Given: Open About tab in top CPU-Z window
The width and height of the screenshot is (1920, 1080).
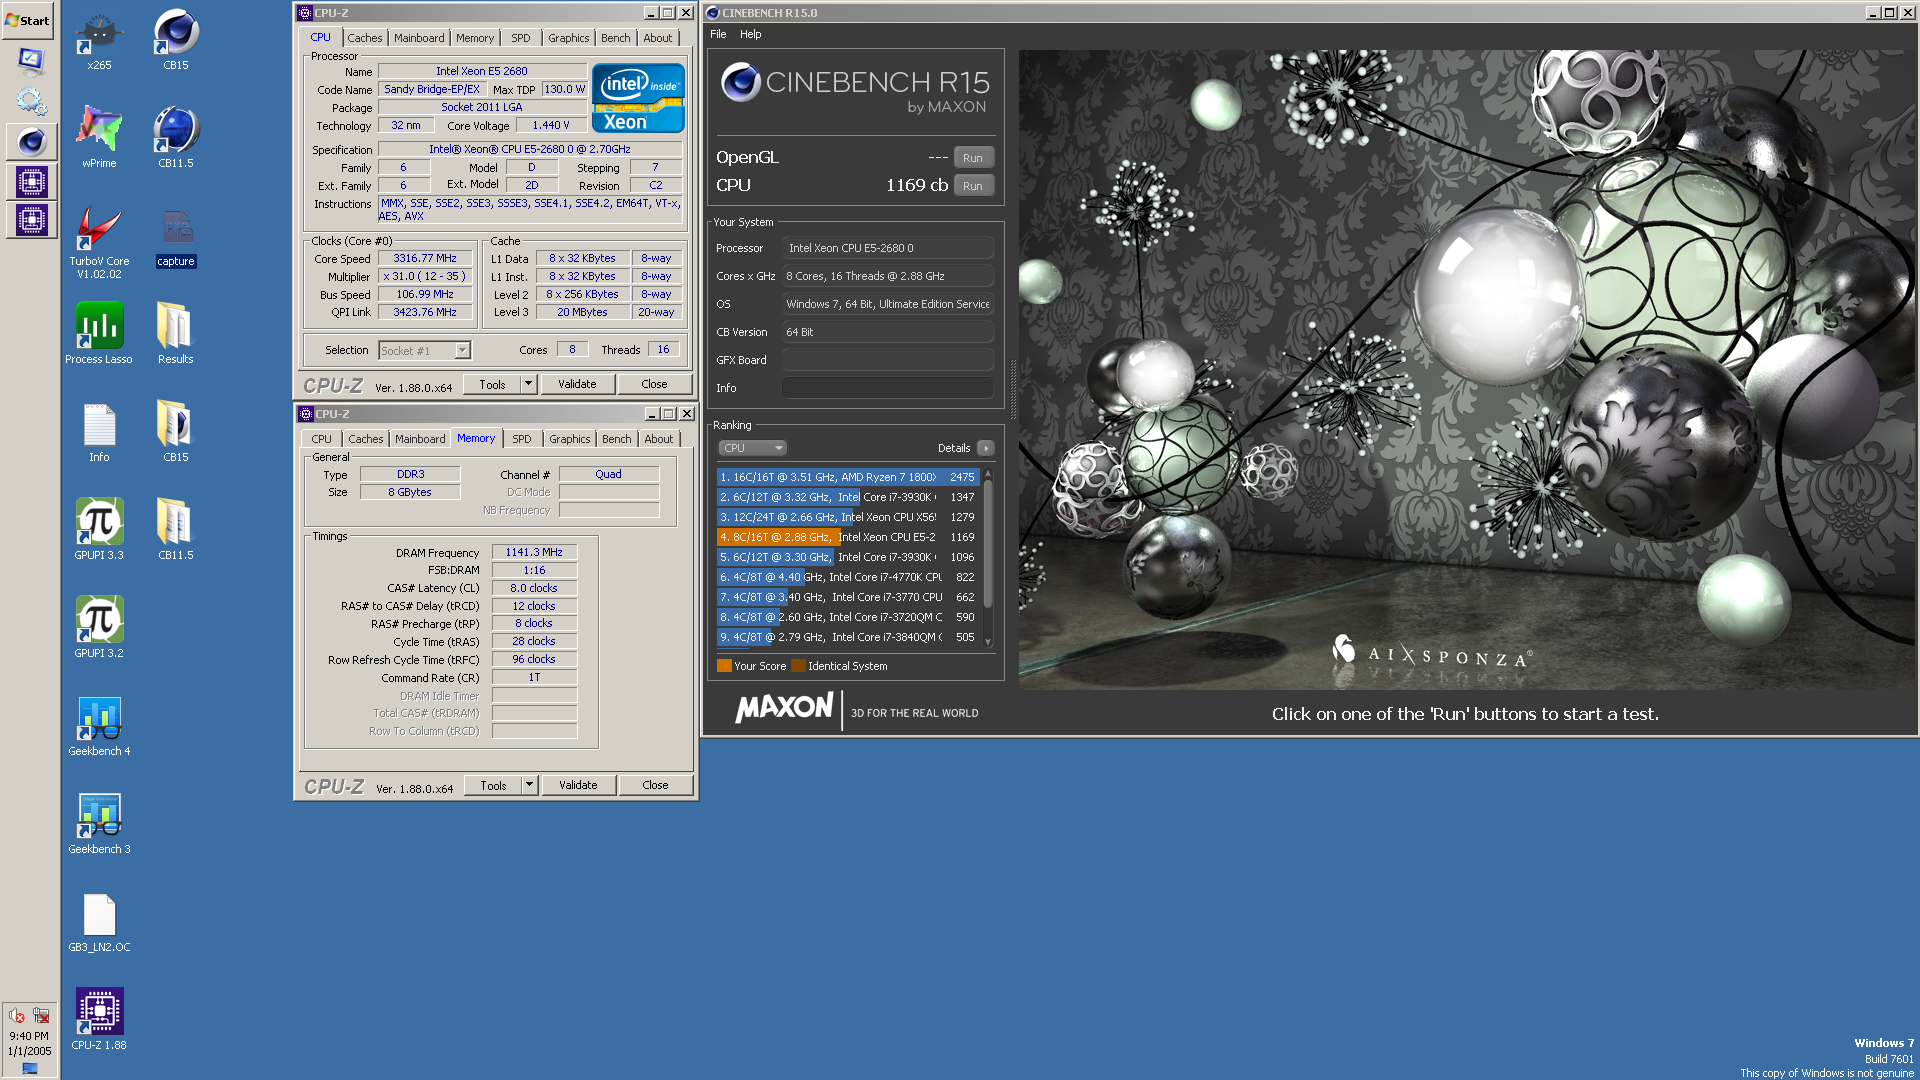Looking at the screenshot, I should [x=658, y=38].
